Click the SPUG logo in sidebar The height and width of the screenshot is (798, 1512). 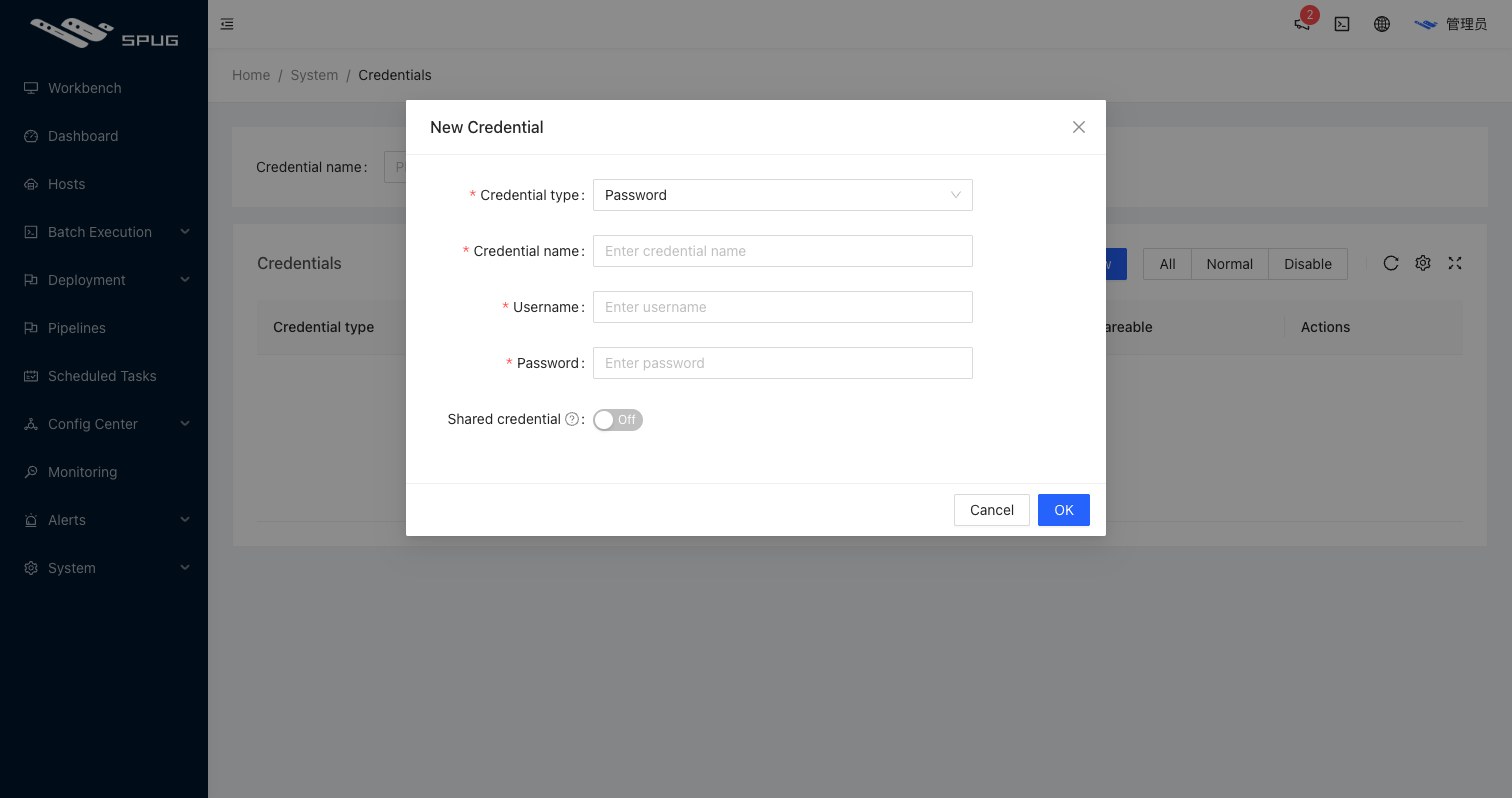(104, 32)
